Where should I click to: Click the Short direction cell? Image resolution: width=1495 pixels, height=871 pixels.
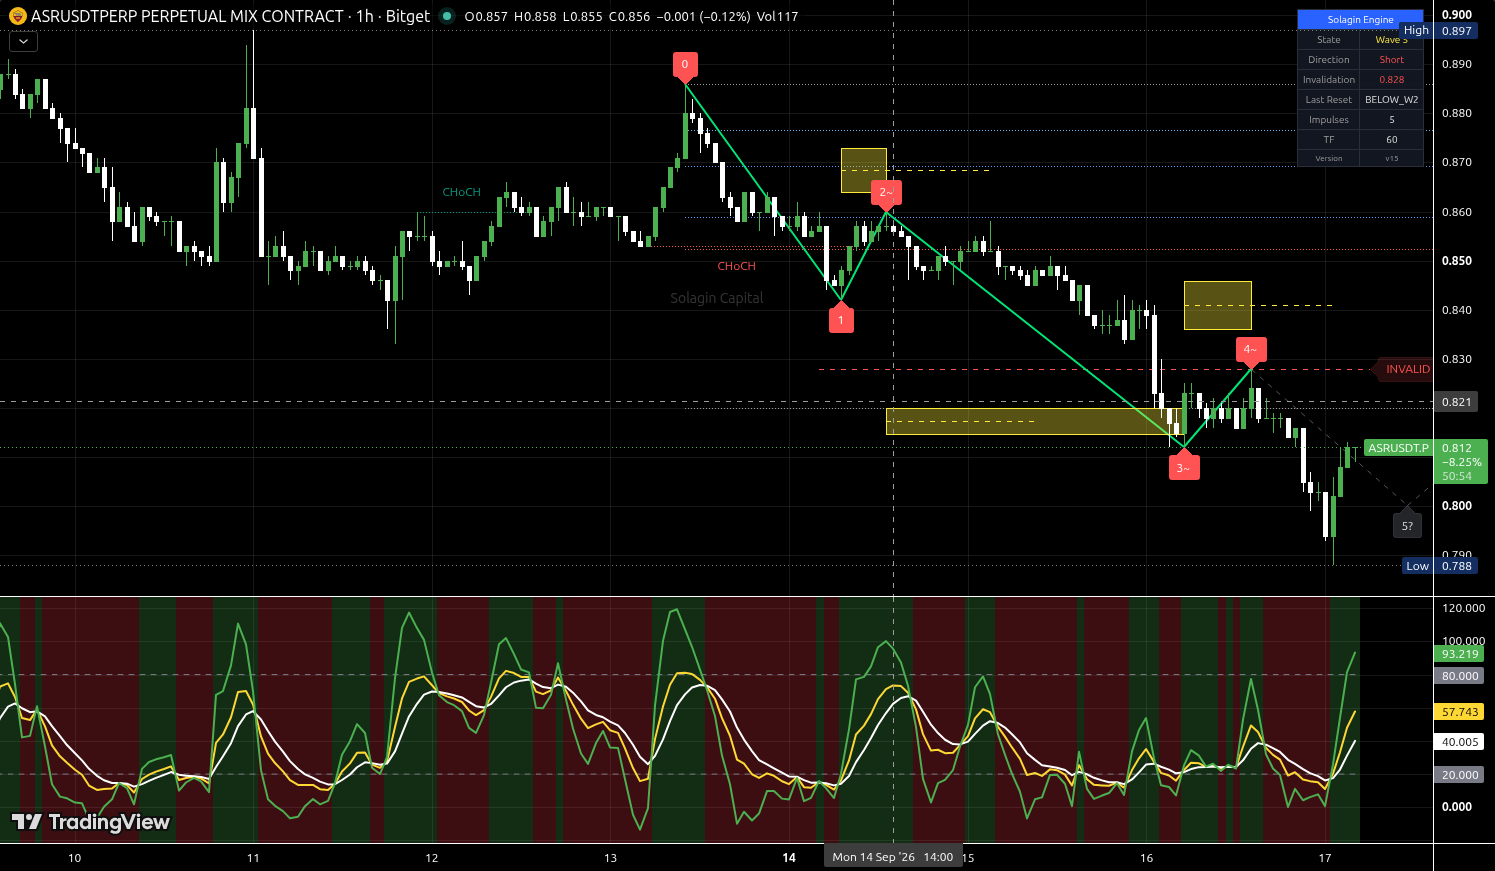point(1392,60)
